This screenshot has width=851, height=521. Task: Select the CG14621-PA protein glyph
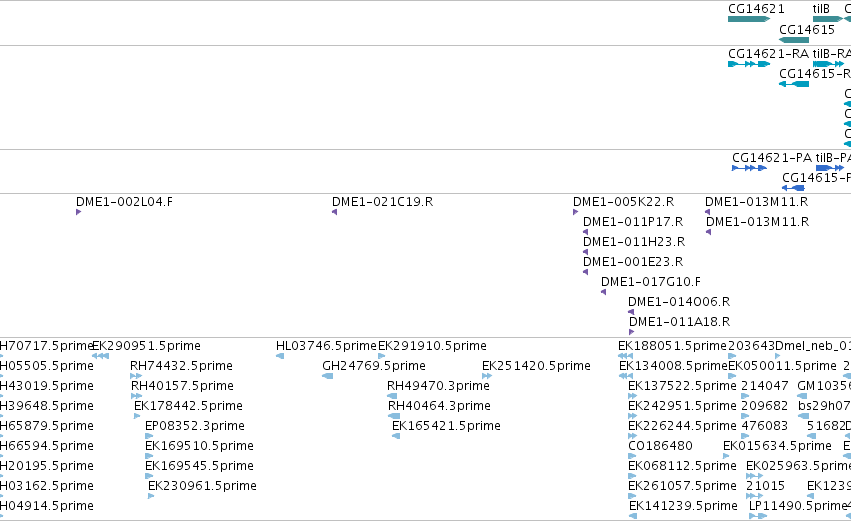coord(750,168)
